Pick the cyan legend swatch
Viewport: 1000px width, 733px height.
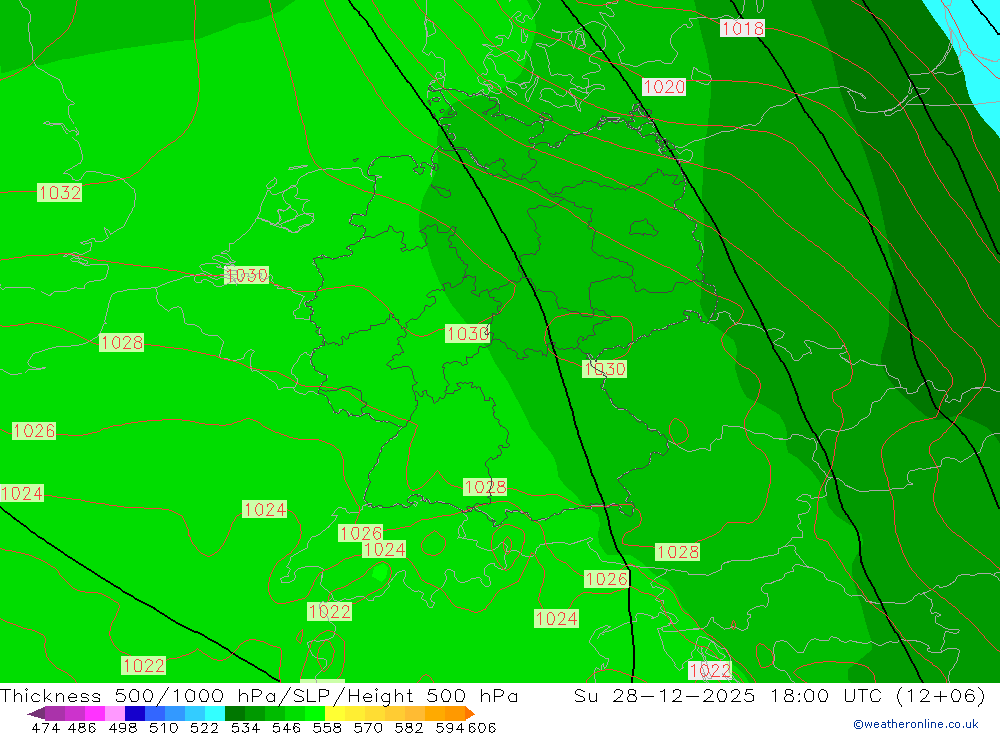pos(215,713)
